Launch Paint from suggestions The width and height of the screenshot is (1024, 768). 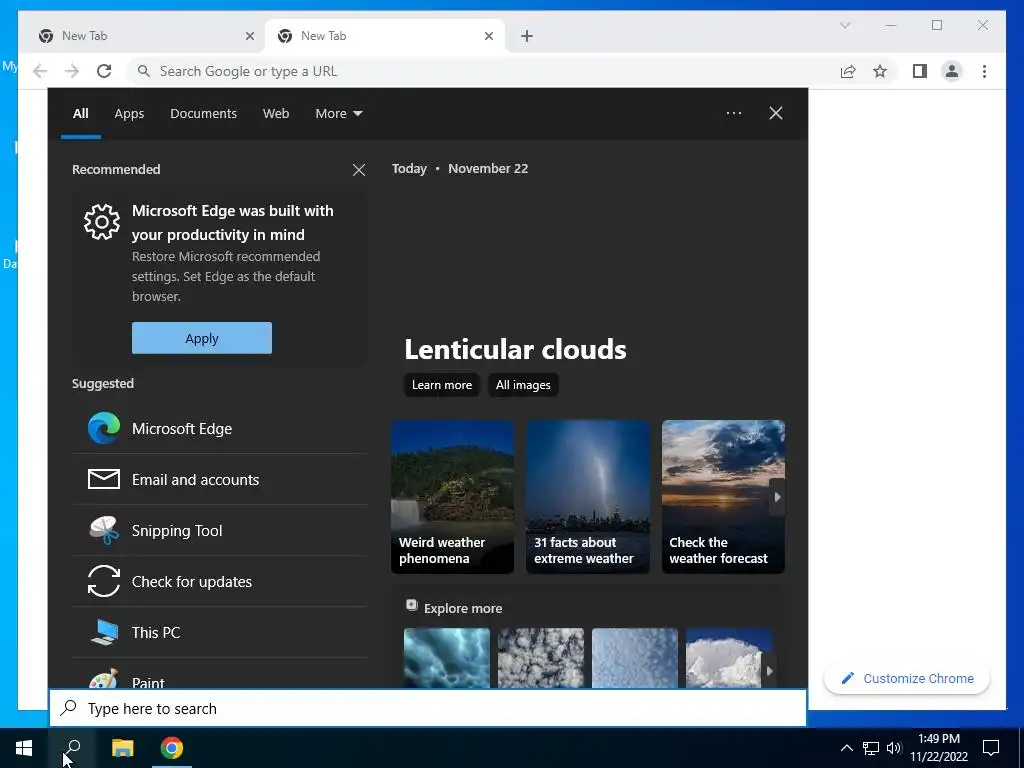point(220,674)
